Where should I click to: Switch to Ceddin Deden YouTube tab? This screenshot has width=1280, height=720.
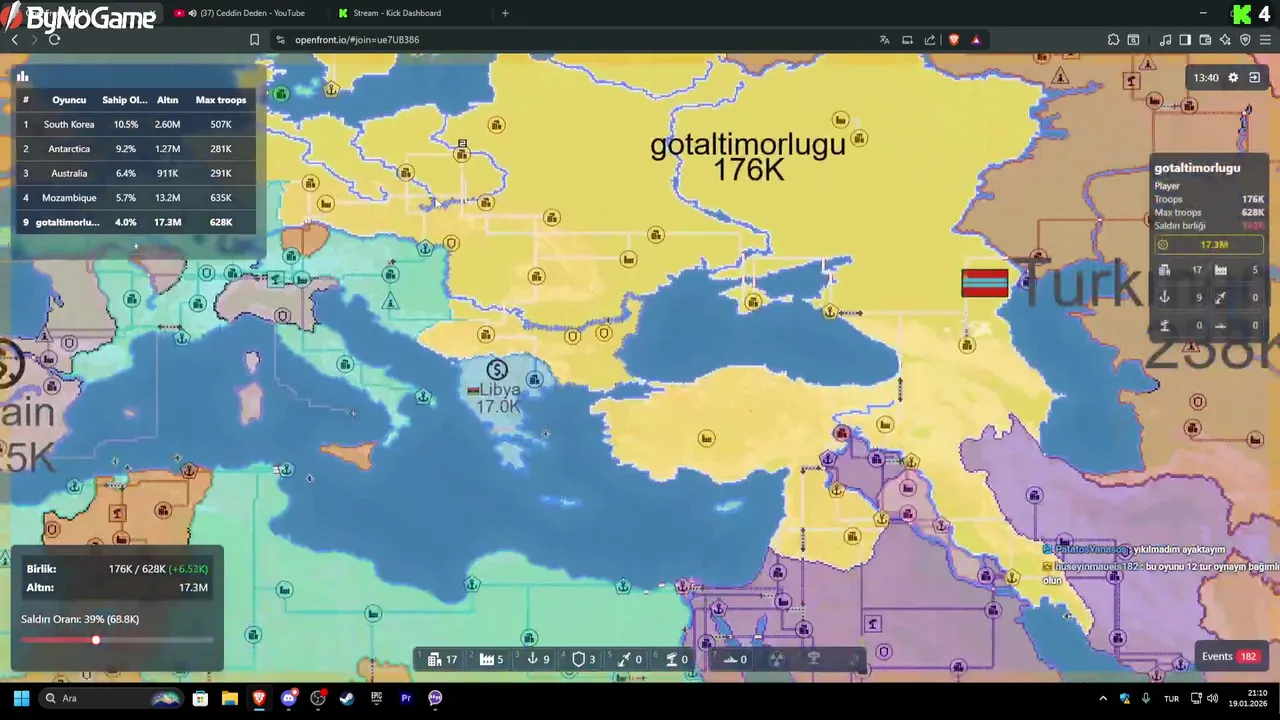(x=244, y=13)
